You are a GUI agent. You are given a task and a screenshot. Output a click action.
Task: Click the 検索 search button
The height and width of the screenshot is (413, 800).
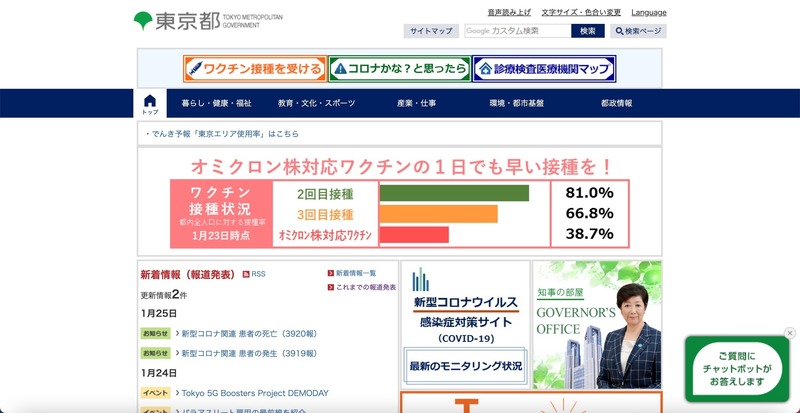[587, 31]
